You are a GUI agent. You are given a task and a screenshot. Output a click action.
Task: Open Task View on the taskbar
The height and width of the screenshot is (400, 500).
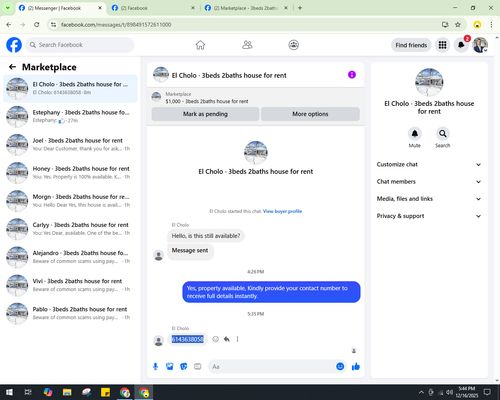(x=28, y=392)
